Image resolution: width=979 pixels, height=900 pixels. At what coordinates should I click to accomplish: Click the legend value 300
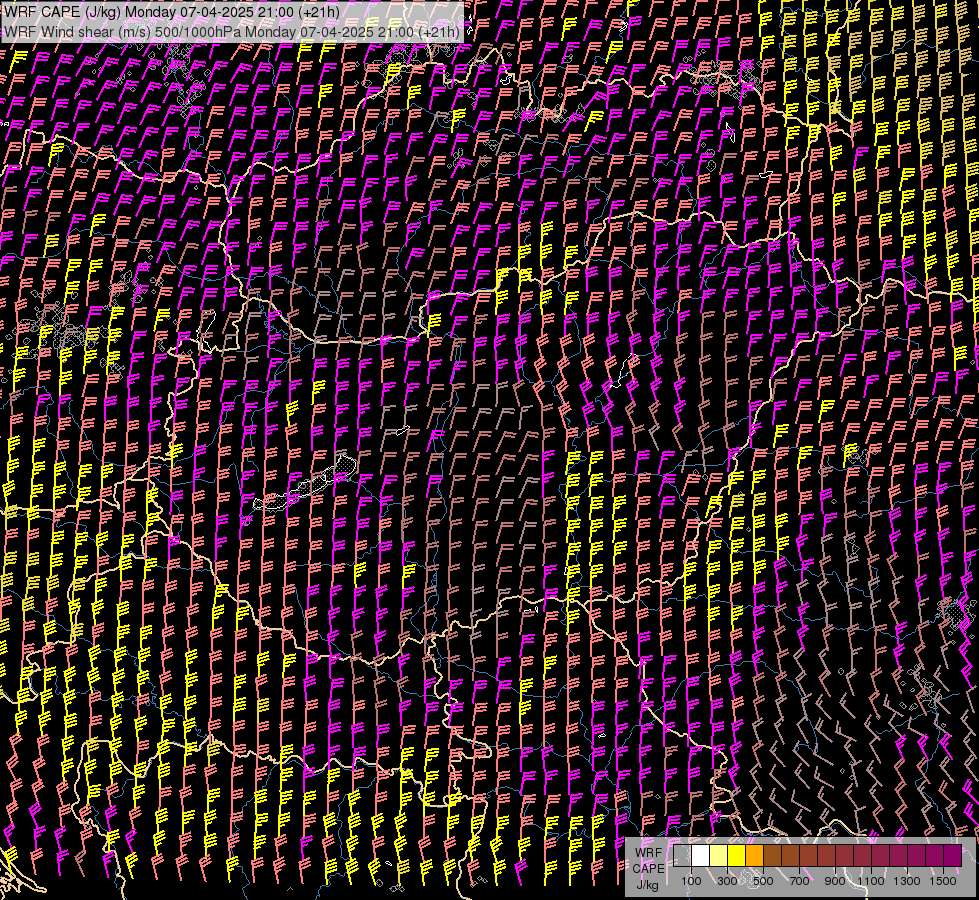click(727, 881)
